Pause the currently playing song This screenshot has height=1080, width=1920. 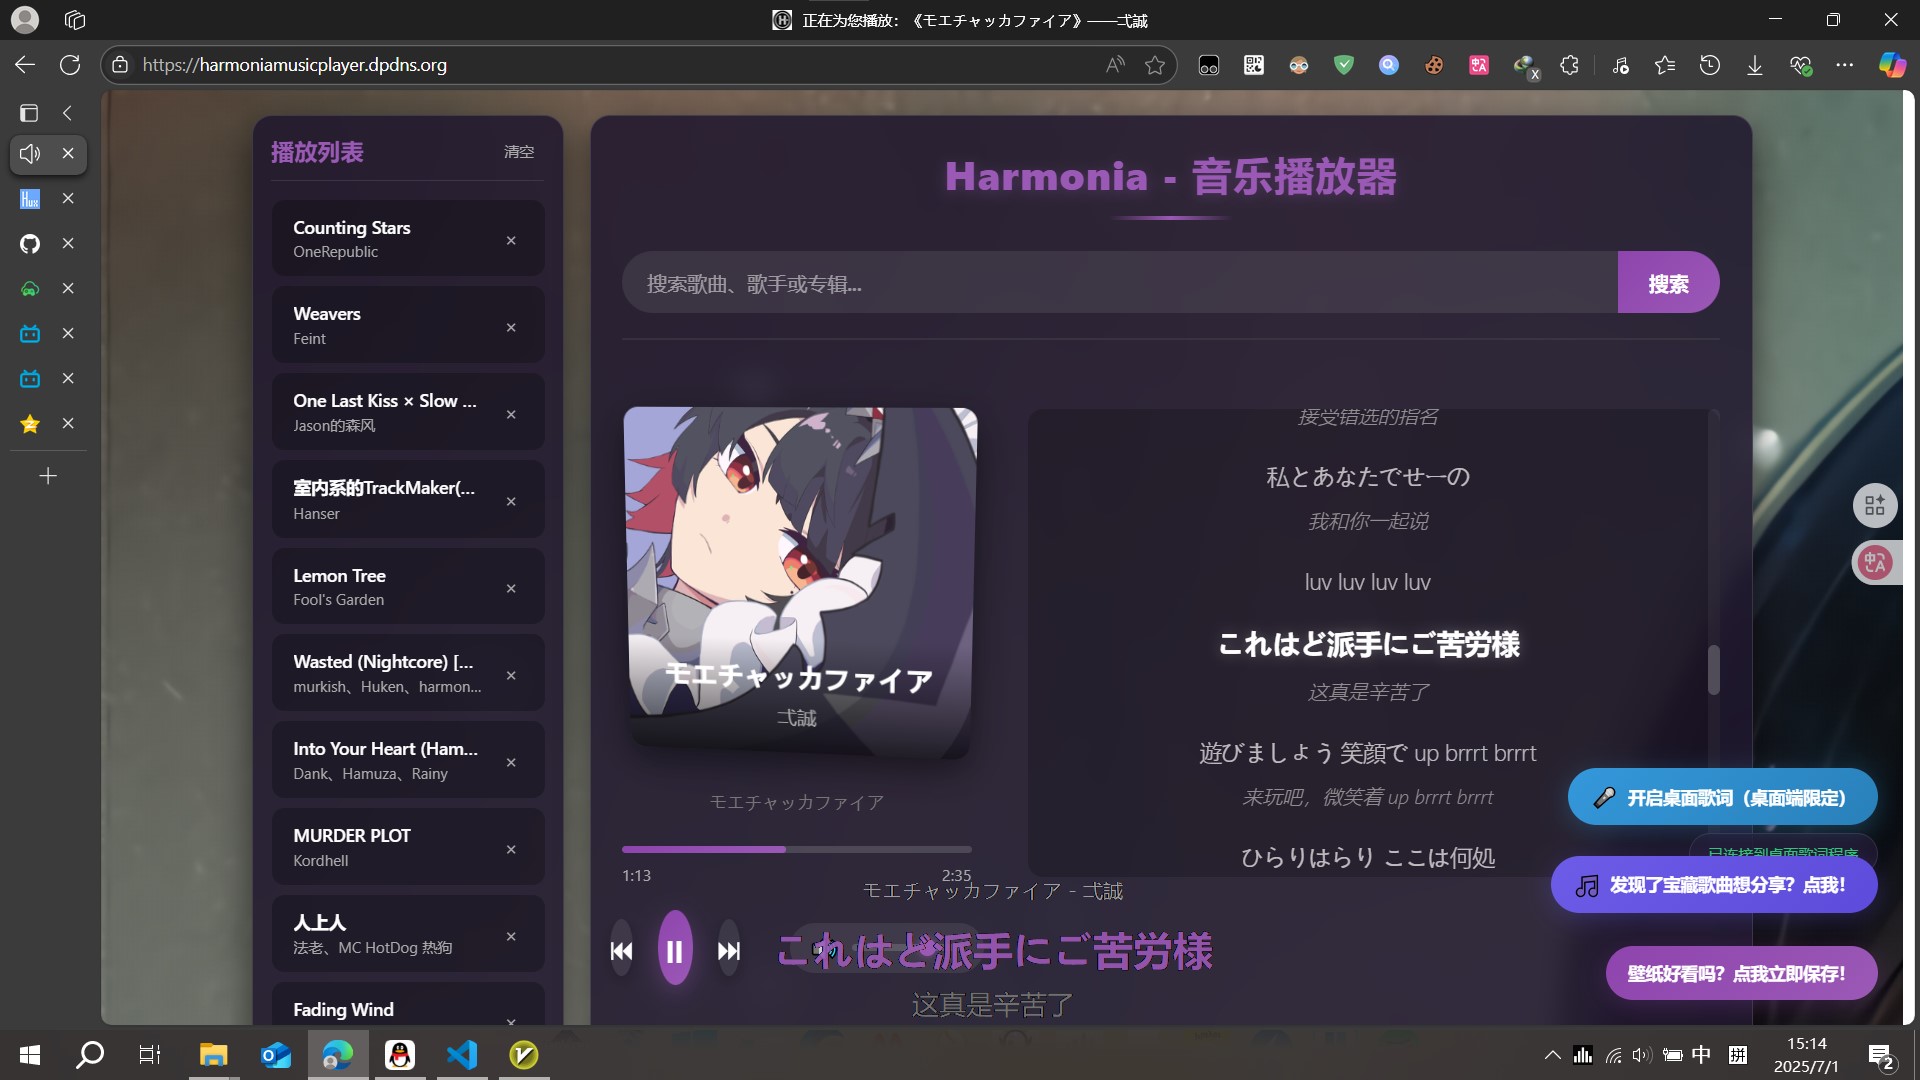pyautogui.click(x=675, y=949)
